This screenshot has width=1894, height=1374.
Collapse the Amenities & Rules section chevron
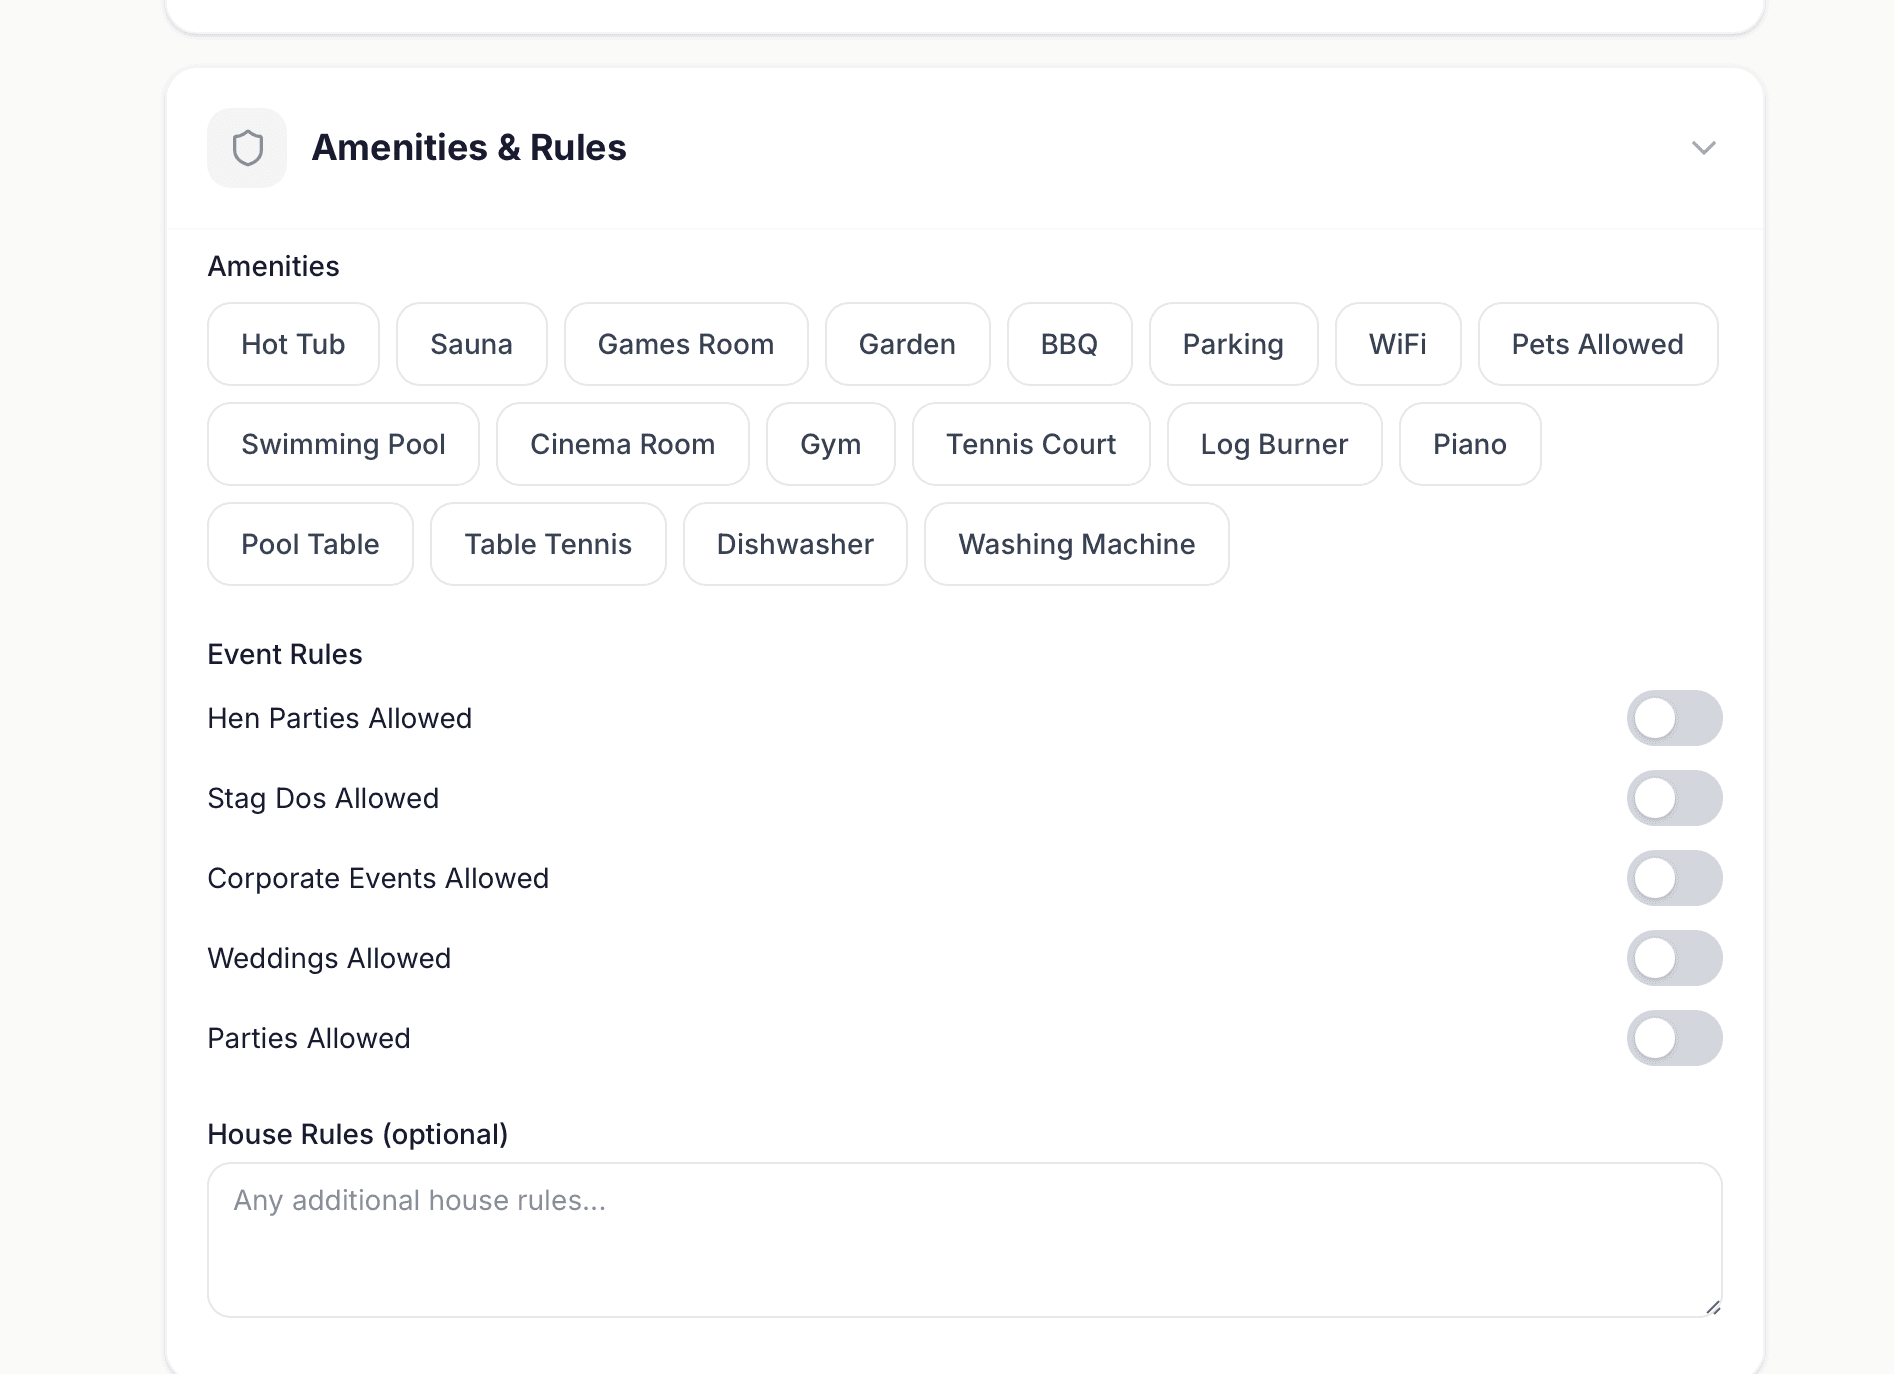coord(1703,148)
